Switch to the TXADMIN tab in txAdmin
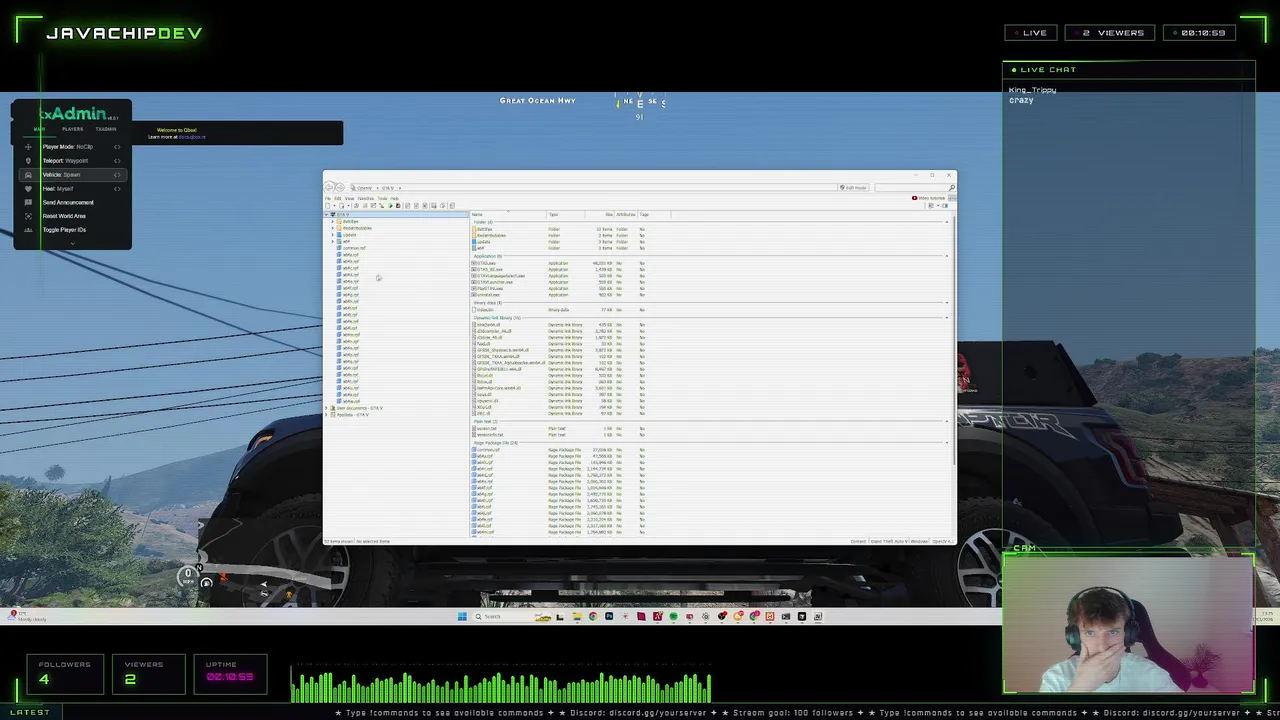The image size is (1280, 720). [x=106, y=129]
